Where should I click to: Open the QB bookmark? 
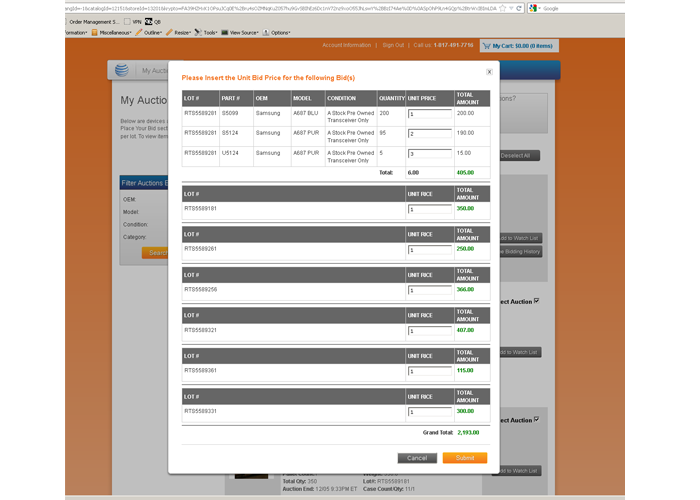click(x=153, y=21)
